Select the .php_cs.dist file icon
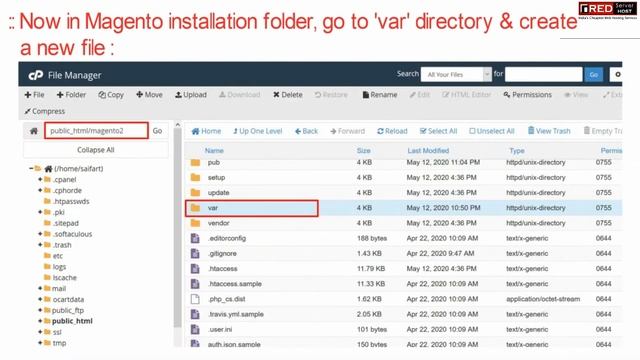 (x=195, y=299)
